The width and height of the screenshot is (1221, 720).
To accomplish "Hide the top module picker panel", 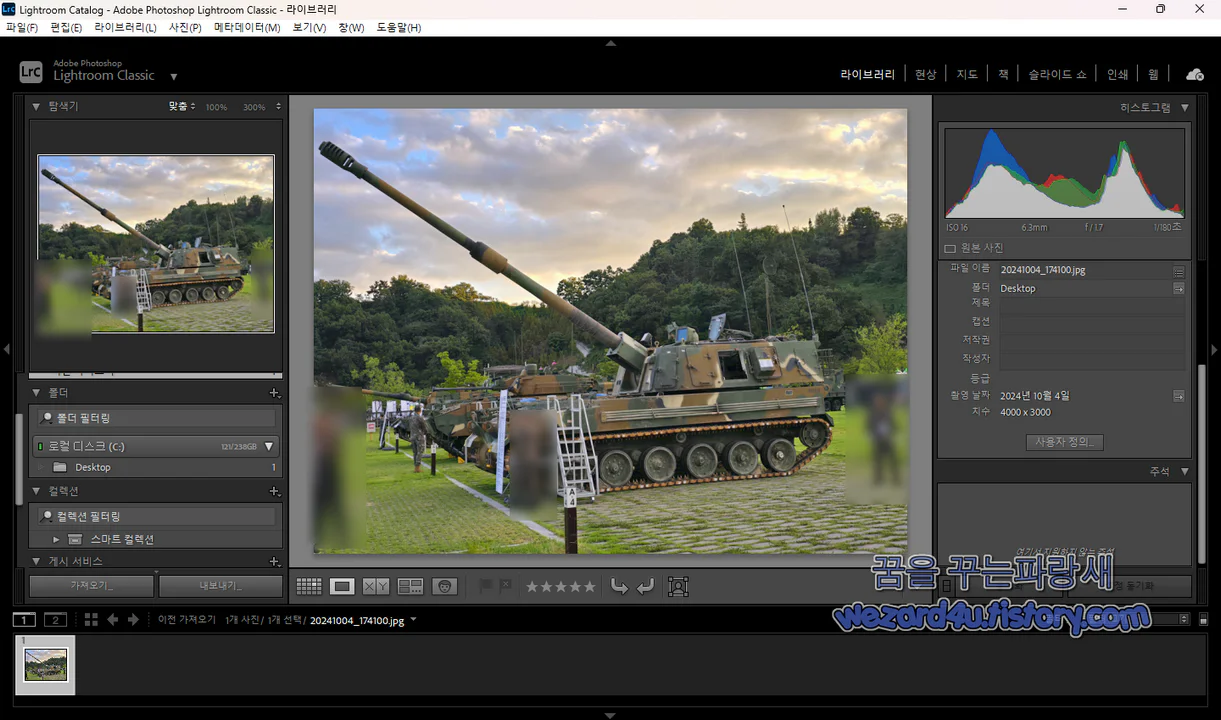I will tap(611, 43).
